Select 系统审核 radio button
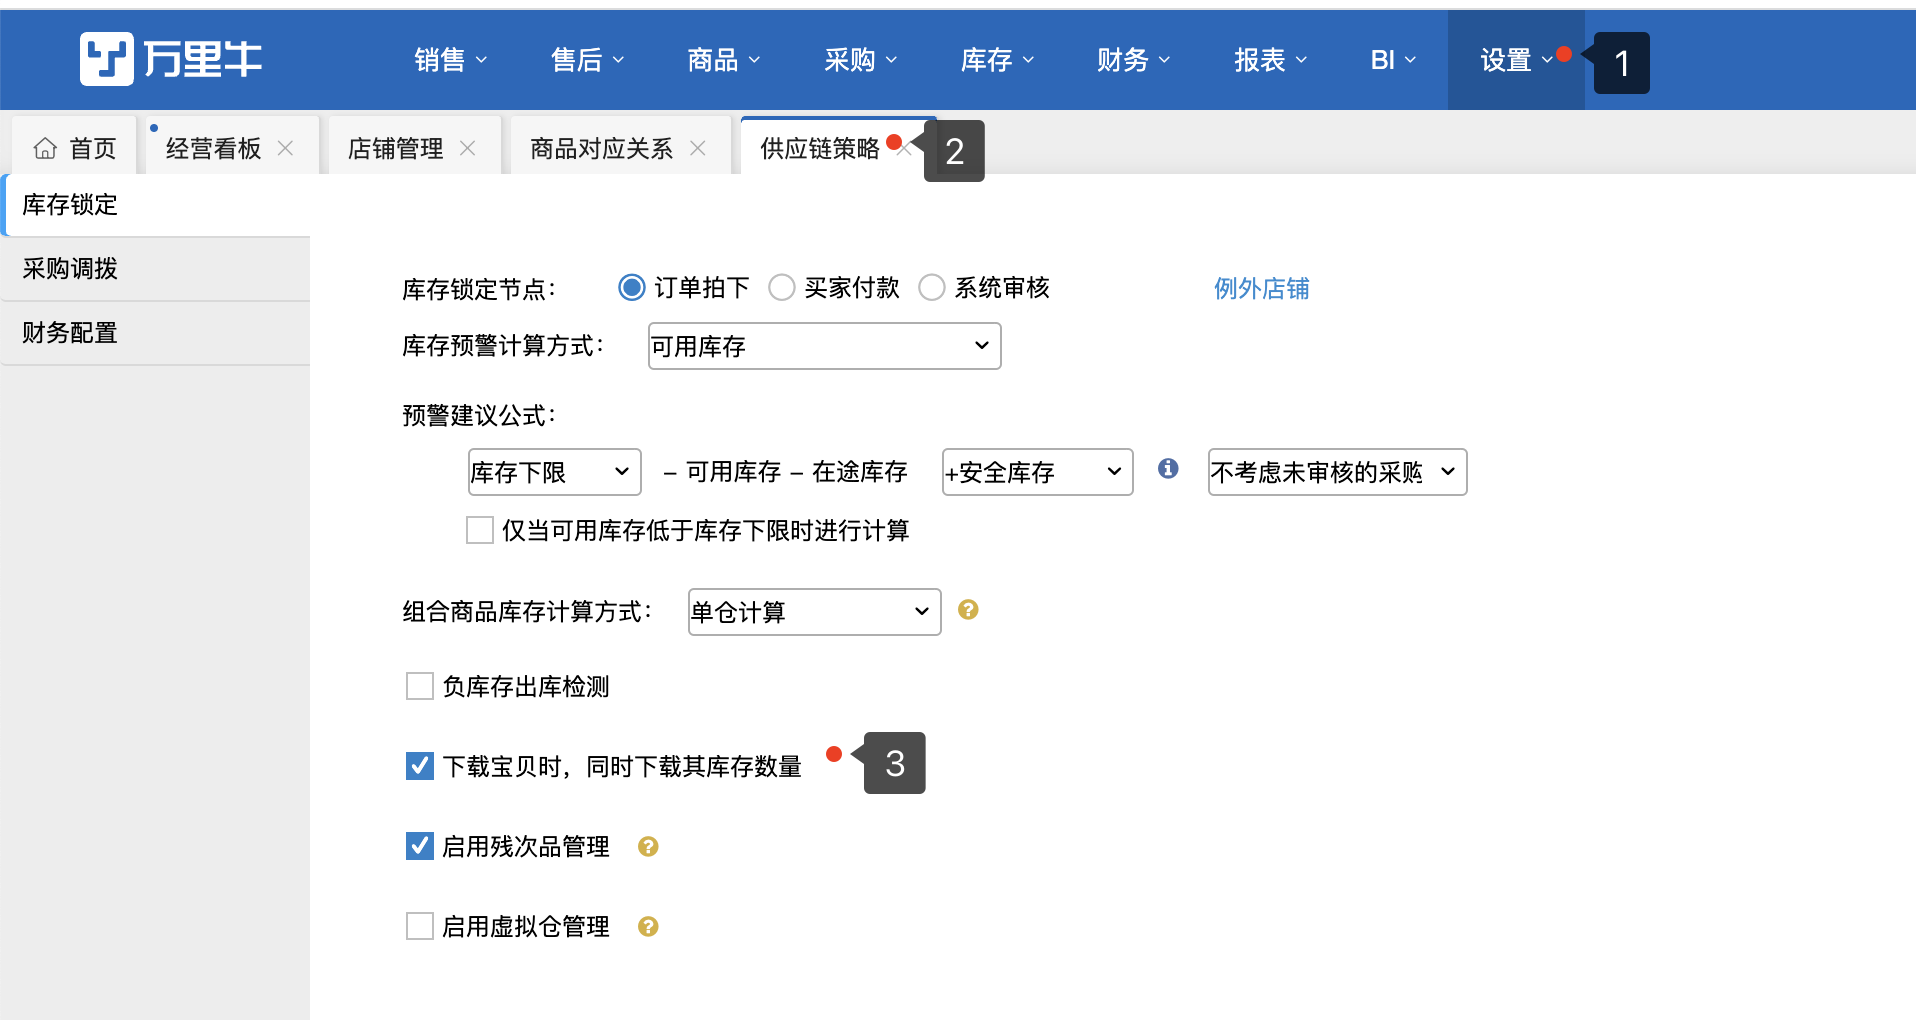This screenshot has width=1916, height=1020. pyautogui.click(x=932, y=288)
